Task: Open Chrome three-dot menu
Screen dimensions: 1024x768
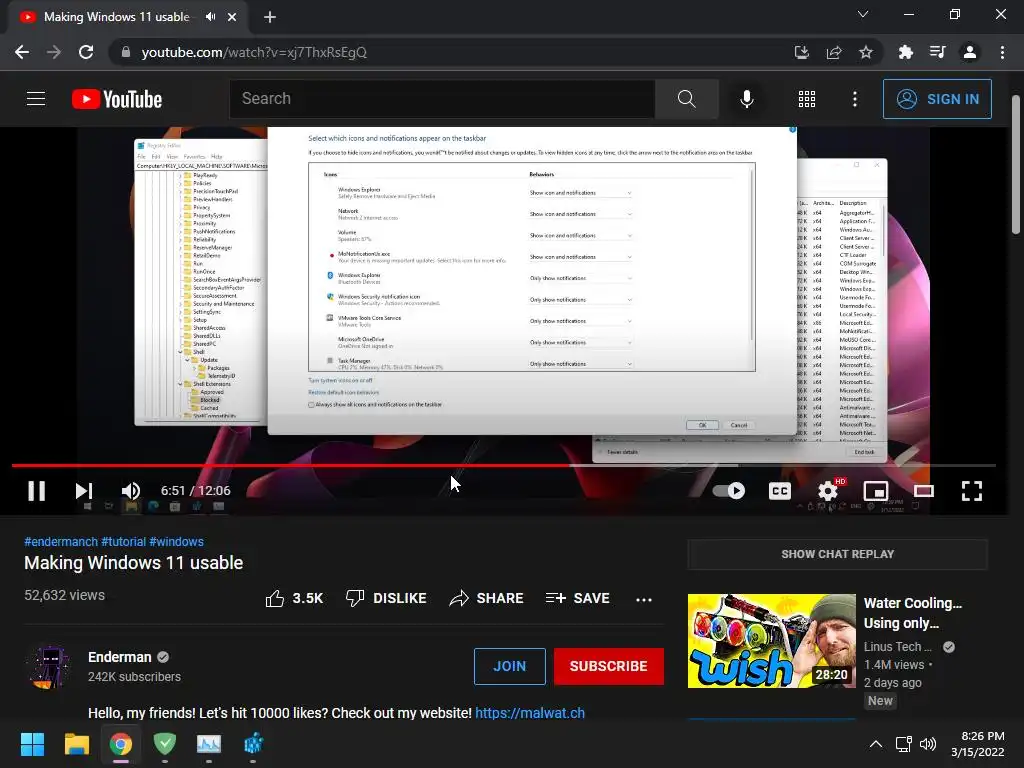Action: coord(1002,52)
